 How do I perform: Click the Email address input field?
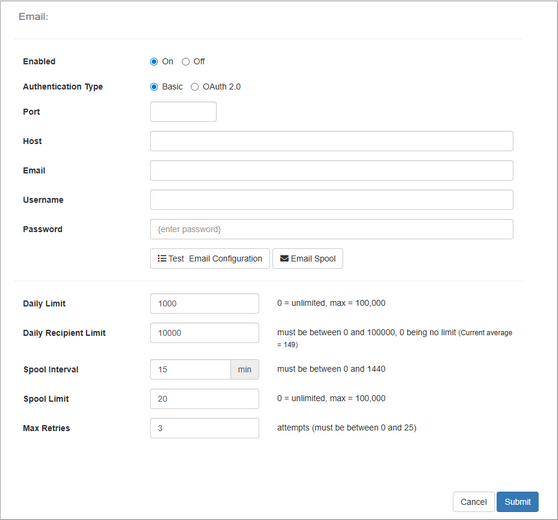[x=332, y=170]
